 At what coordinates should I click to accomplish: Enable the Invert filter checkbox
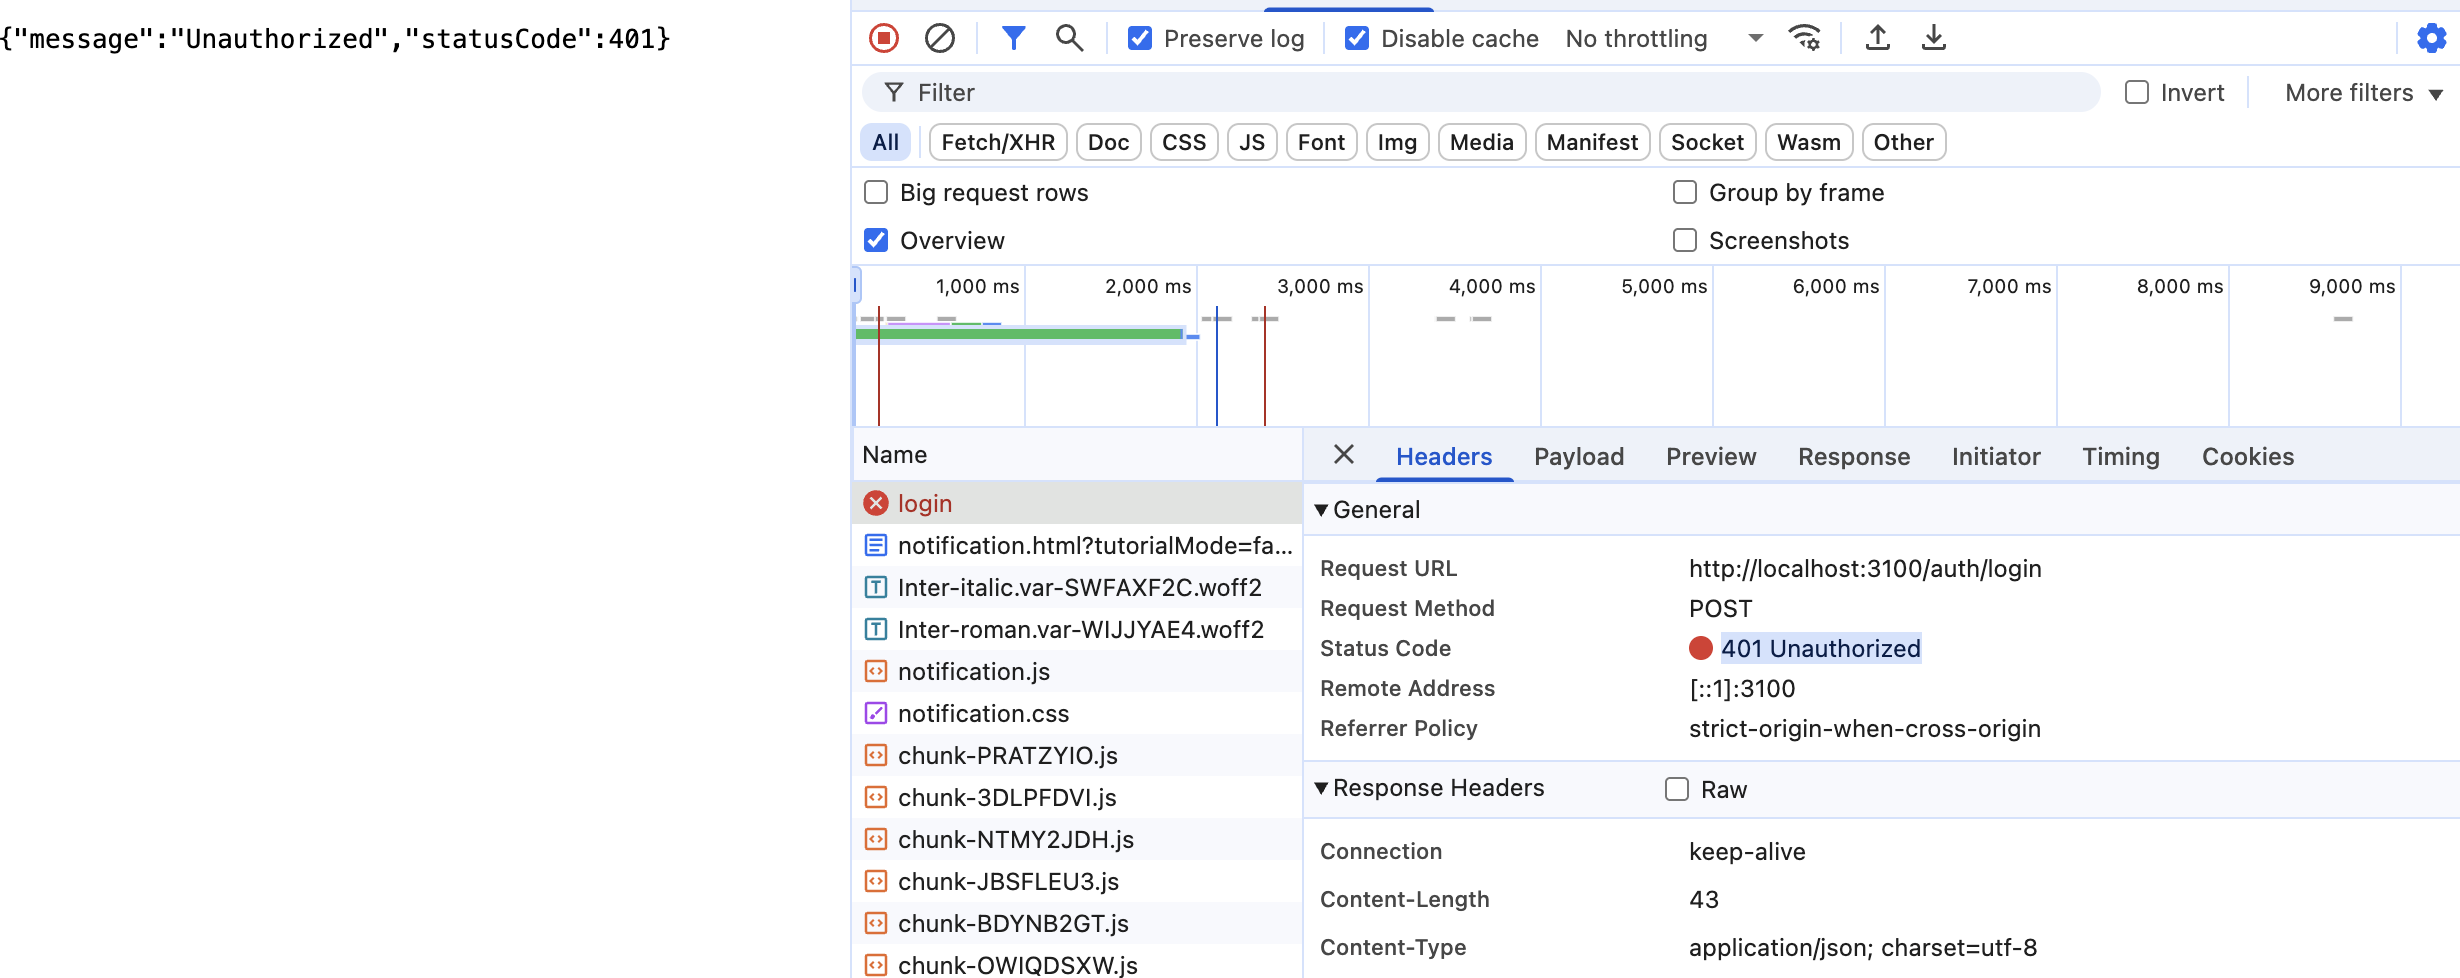(2136, 92)
